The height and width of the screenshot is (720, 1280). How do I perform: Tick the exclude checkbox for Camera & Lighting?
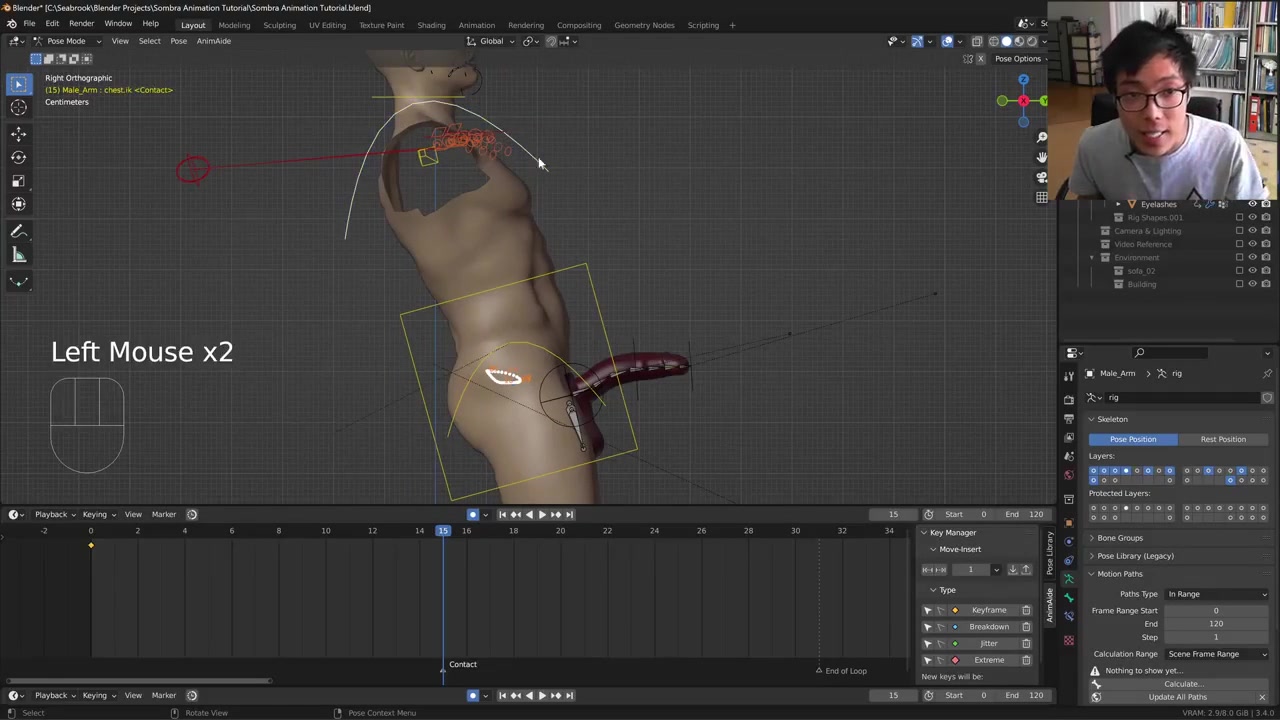[1239, 231]
